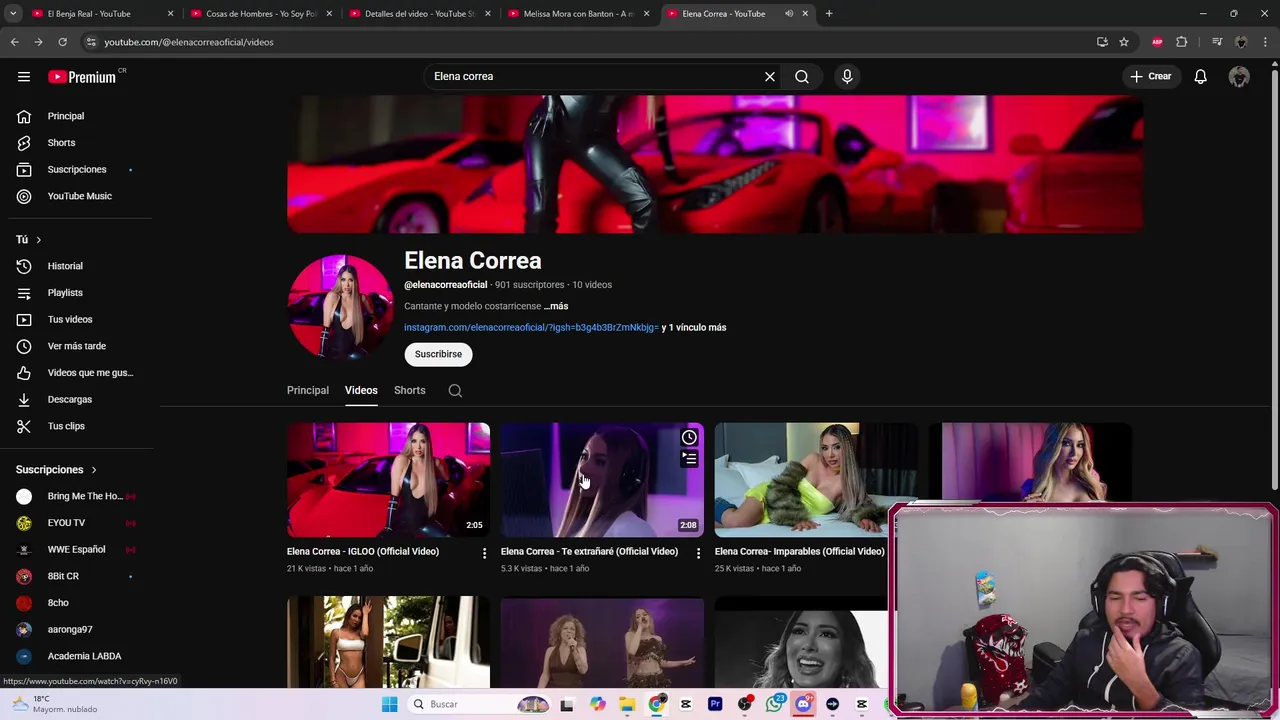
Task: Click the Crear button
Action: (1150, 76)
